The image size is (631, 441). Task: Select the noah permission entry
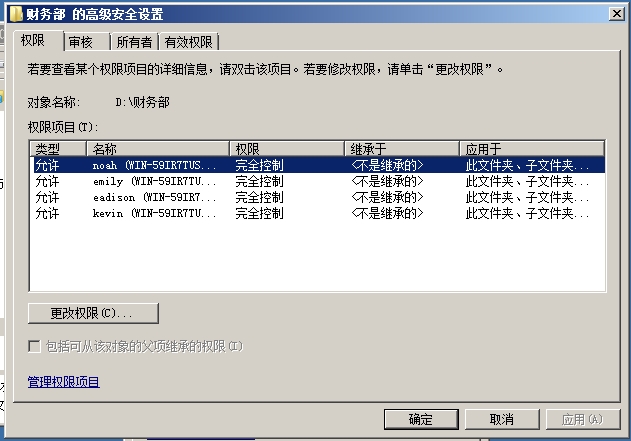point(318,165)
